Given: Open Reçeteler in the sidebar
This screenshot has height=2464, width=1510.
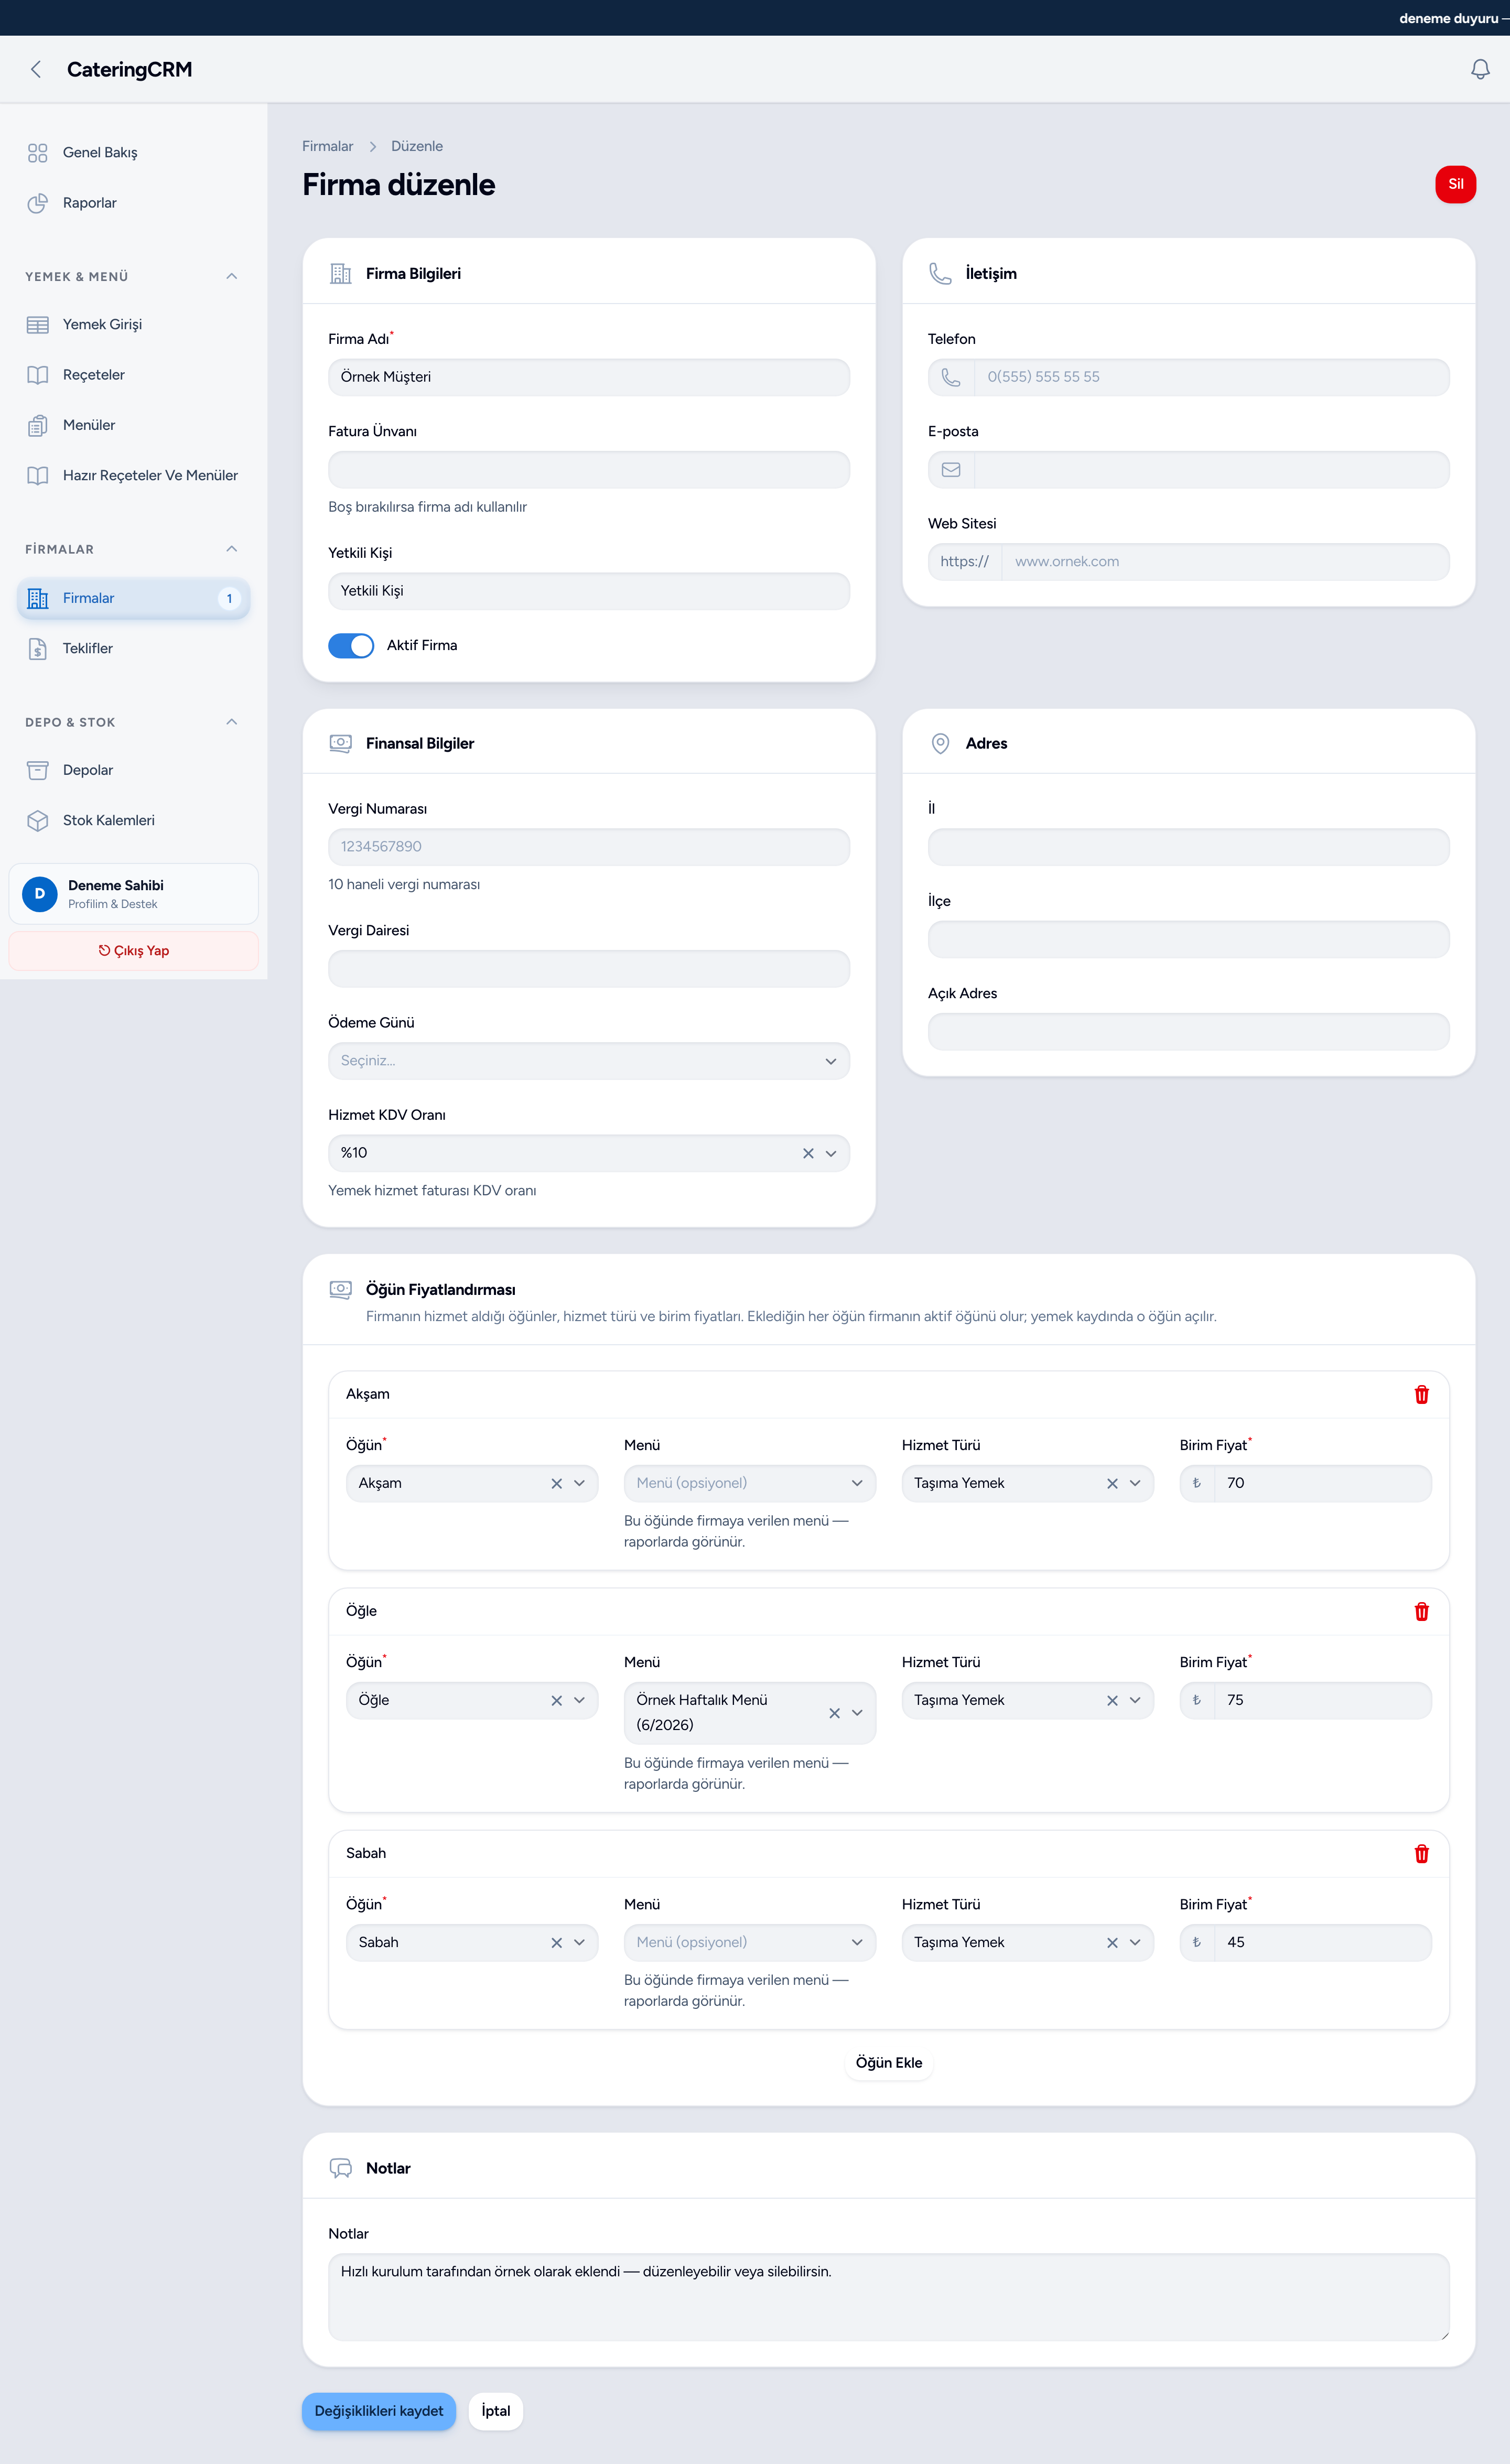Looking at the screenshot, I should [x=133, y=375].
